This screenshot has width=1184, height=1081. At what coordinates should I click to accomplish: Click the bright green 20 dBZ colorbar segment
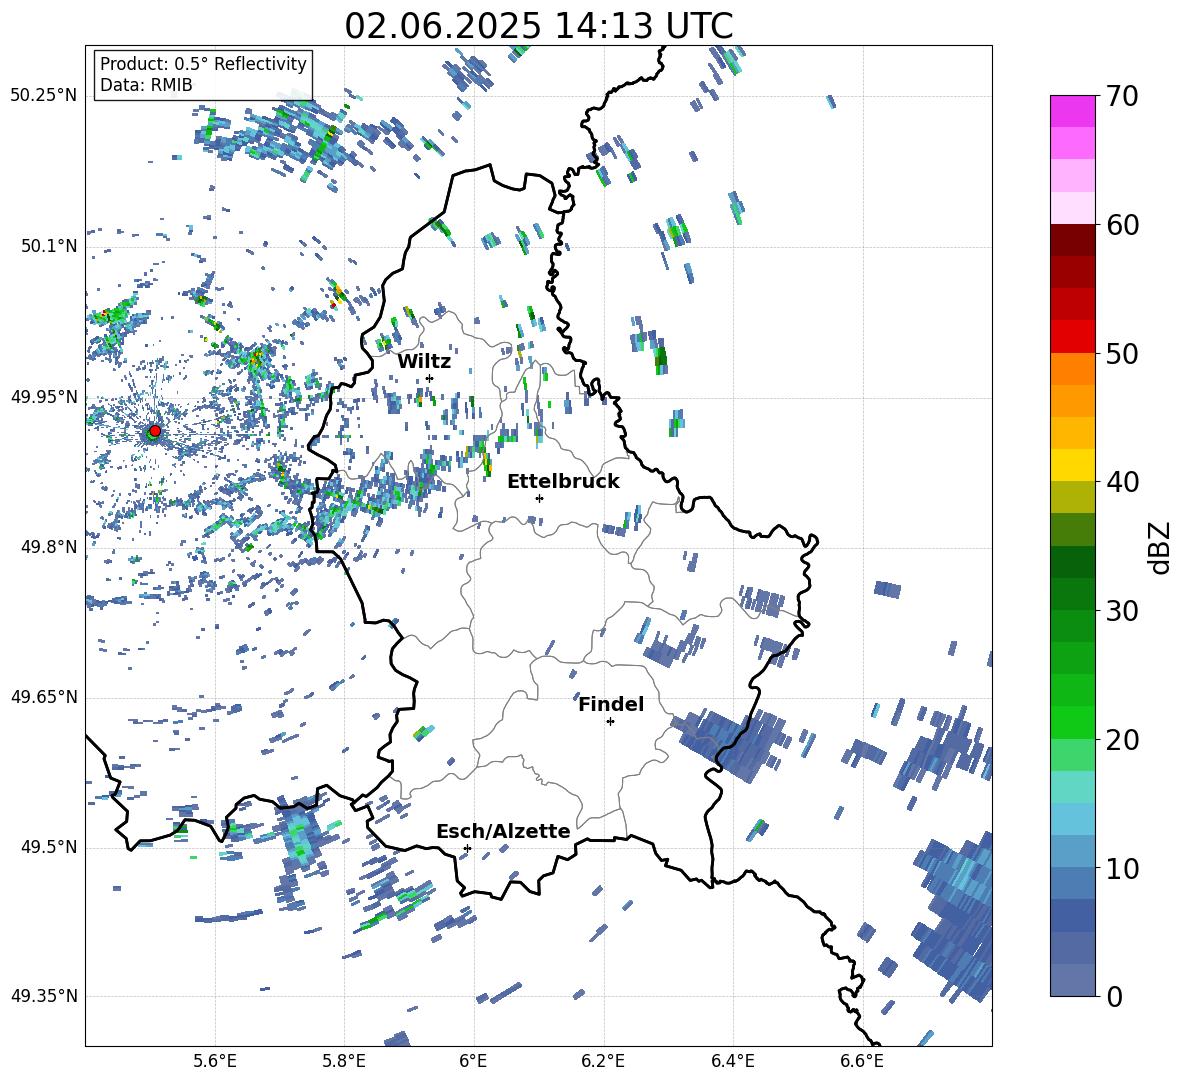pos(1072,722)
